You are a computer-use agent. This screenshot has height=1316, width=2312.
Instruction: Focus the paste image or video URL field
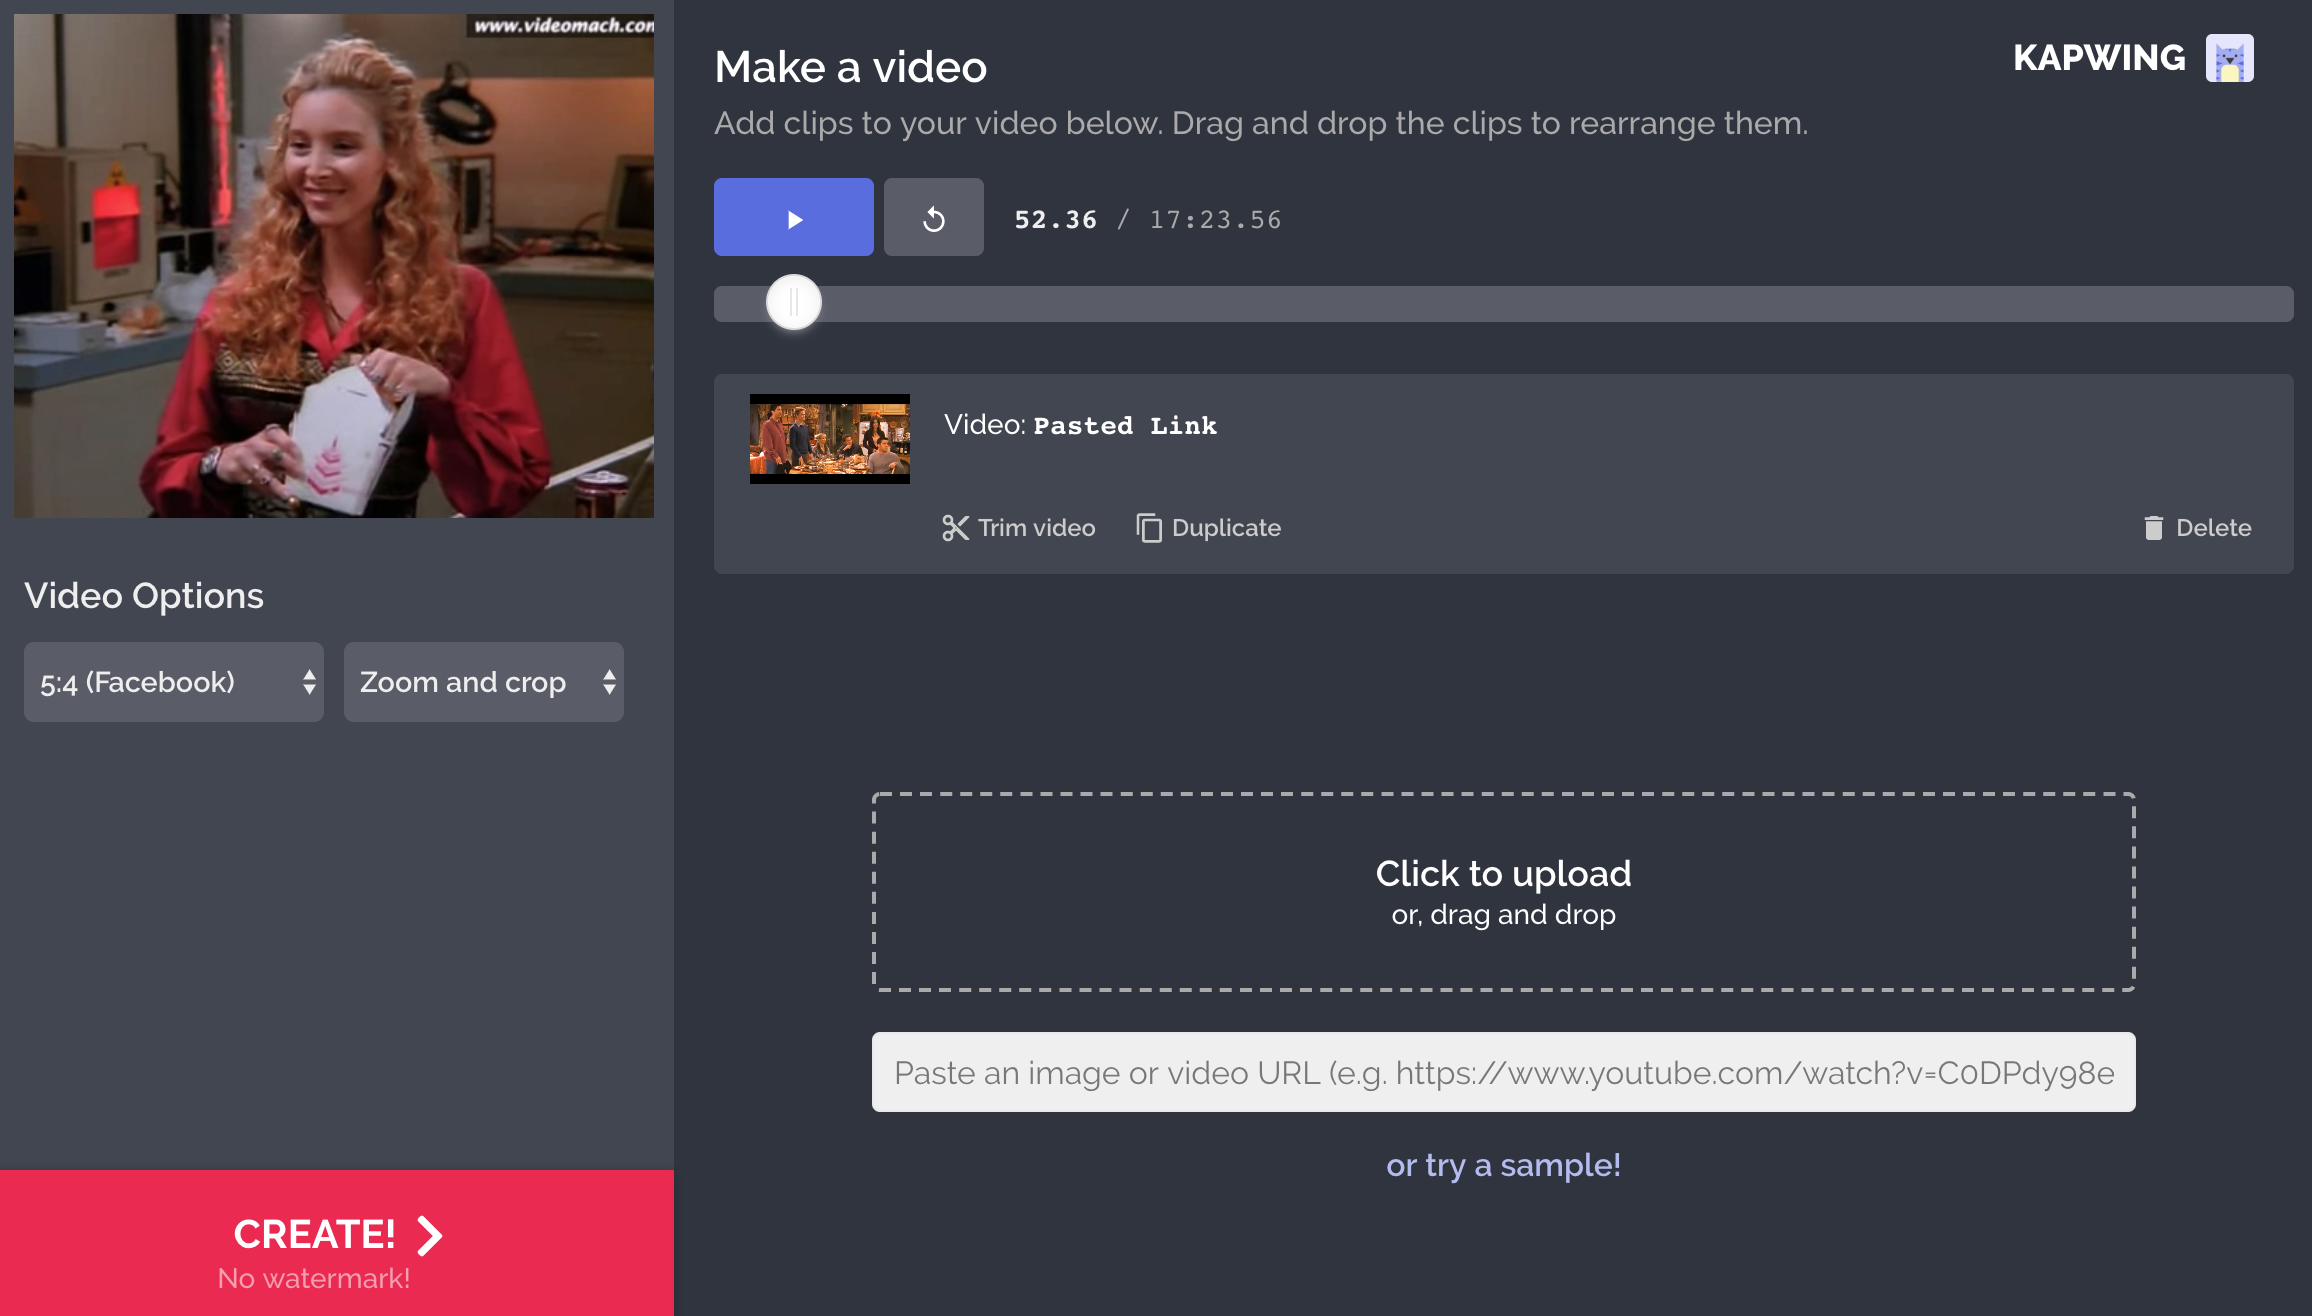[x=1503, y=1072]
